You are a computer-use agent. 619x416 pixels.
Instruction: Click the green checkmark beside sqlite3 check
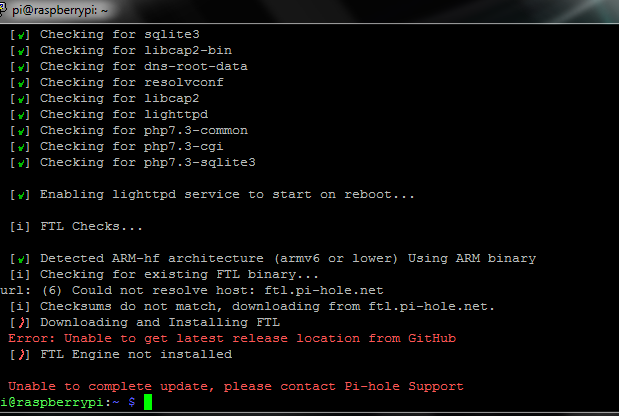click(21, 35)
